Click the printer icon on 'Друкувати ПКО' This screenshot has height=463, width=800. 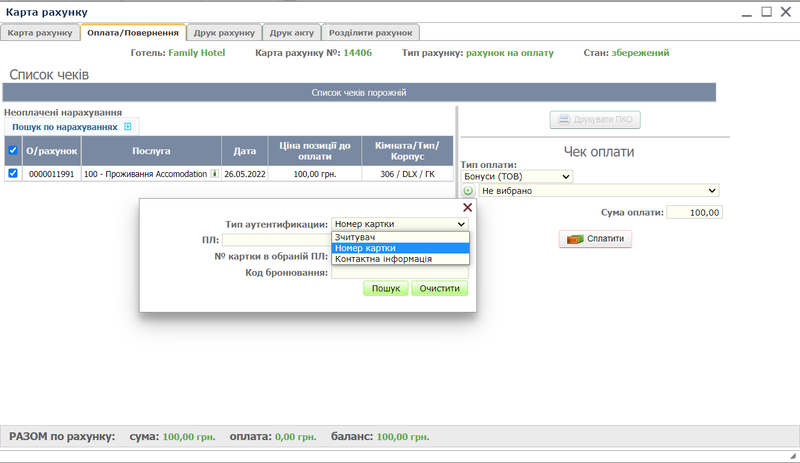tap(564, 120)
